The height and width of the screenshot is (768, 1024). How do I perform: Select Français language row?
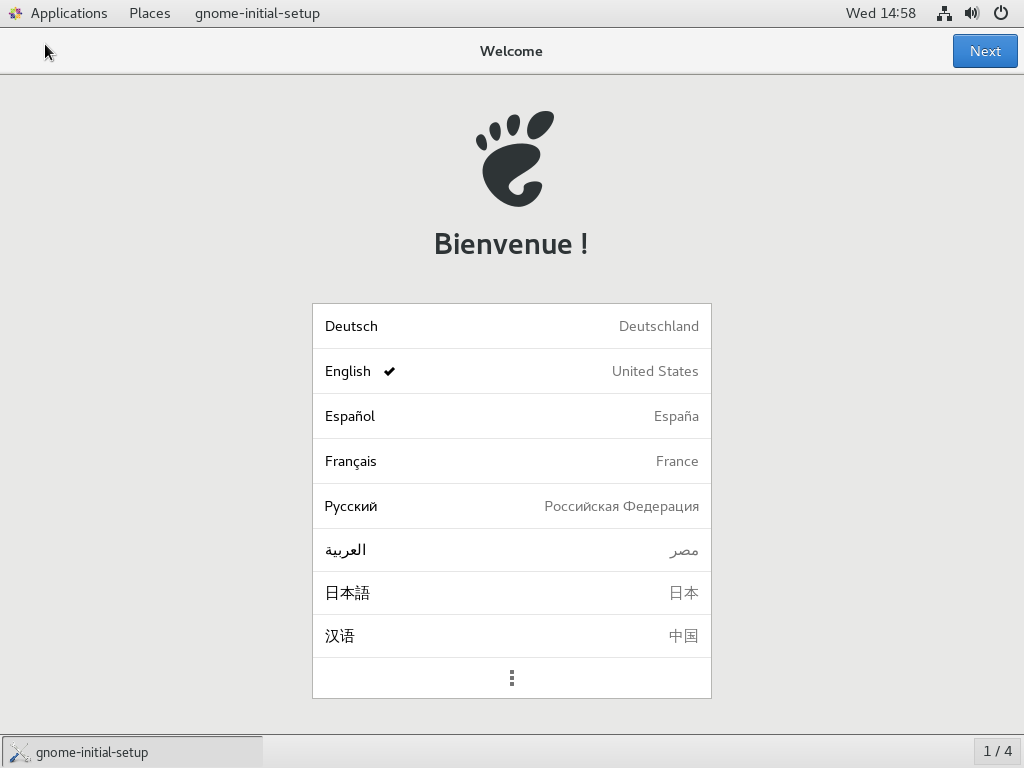(512, 461)
